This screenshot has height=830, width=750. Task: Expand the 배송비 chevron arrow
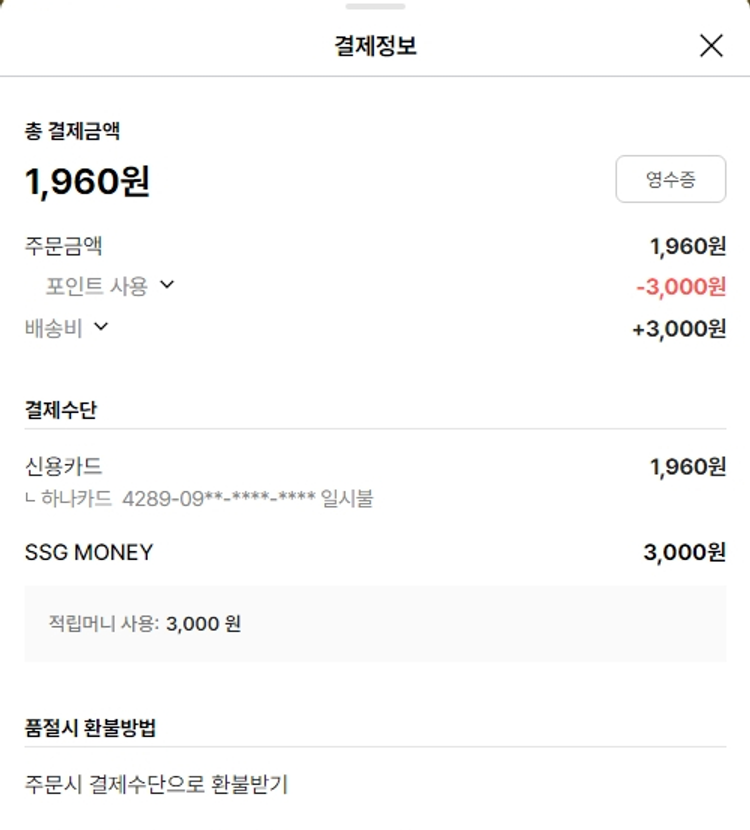coord(101,326)
